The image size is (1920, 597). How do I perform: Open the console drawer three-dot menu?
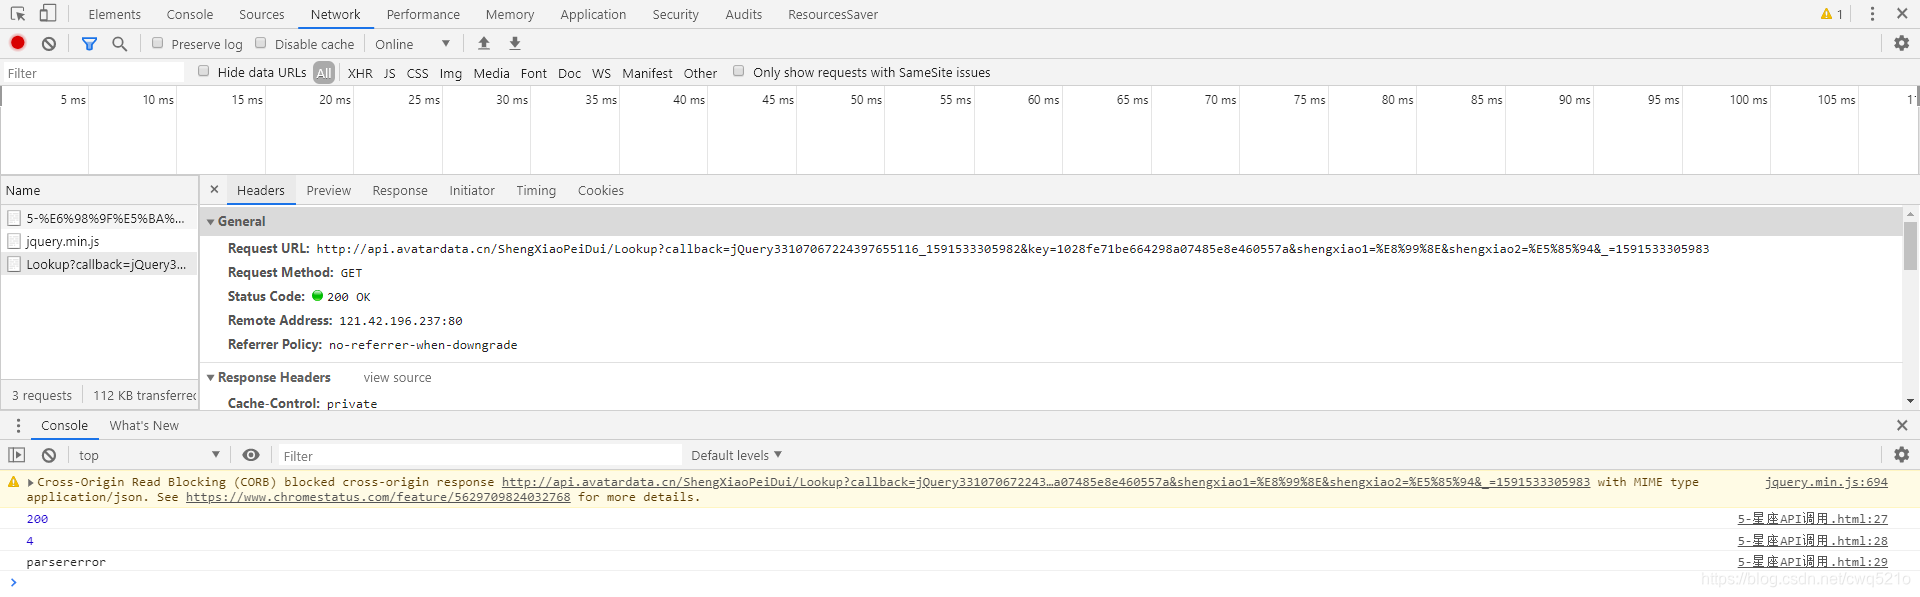point(18,425)
